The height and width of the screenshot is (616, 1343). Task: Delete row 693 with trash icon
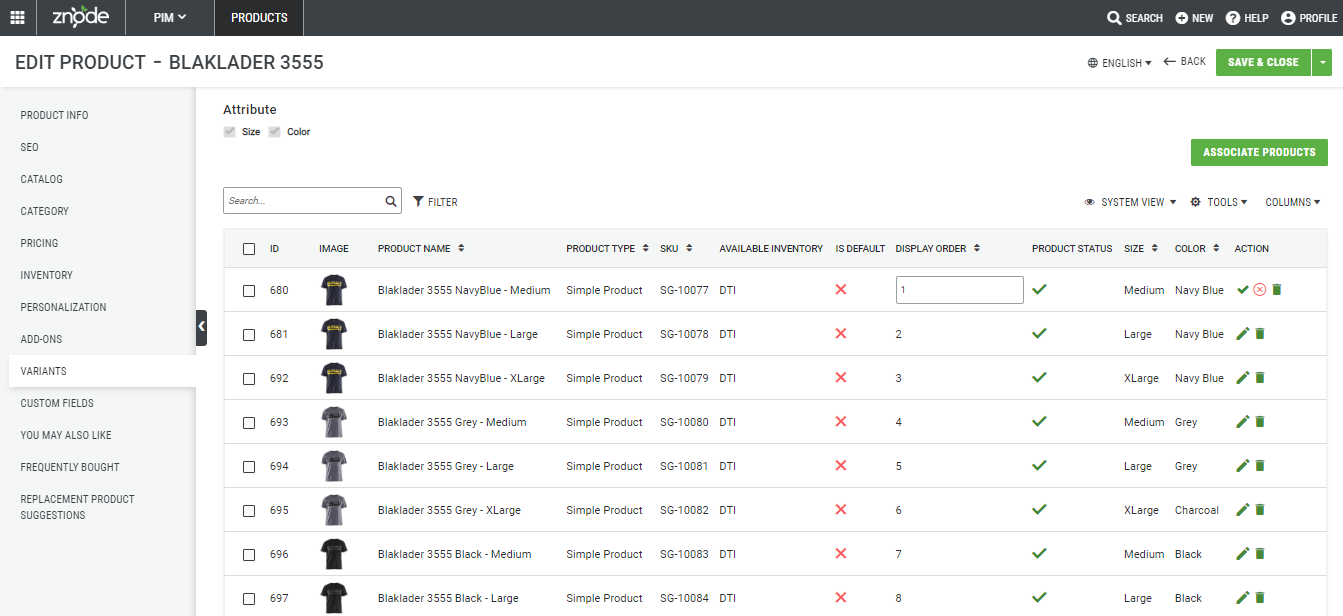[1260, 422]
